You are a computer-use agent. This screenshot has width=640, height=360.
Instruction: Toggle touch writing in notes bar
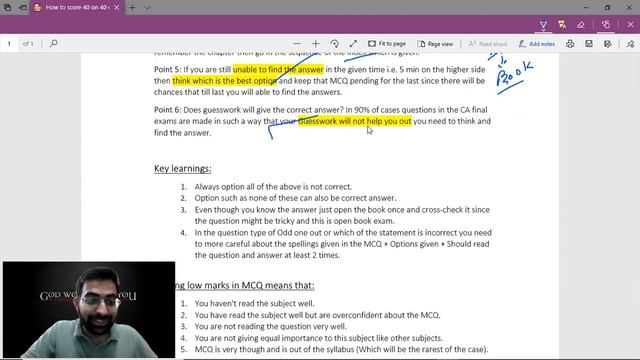(606, 25)
